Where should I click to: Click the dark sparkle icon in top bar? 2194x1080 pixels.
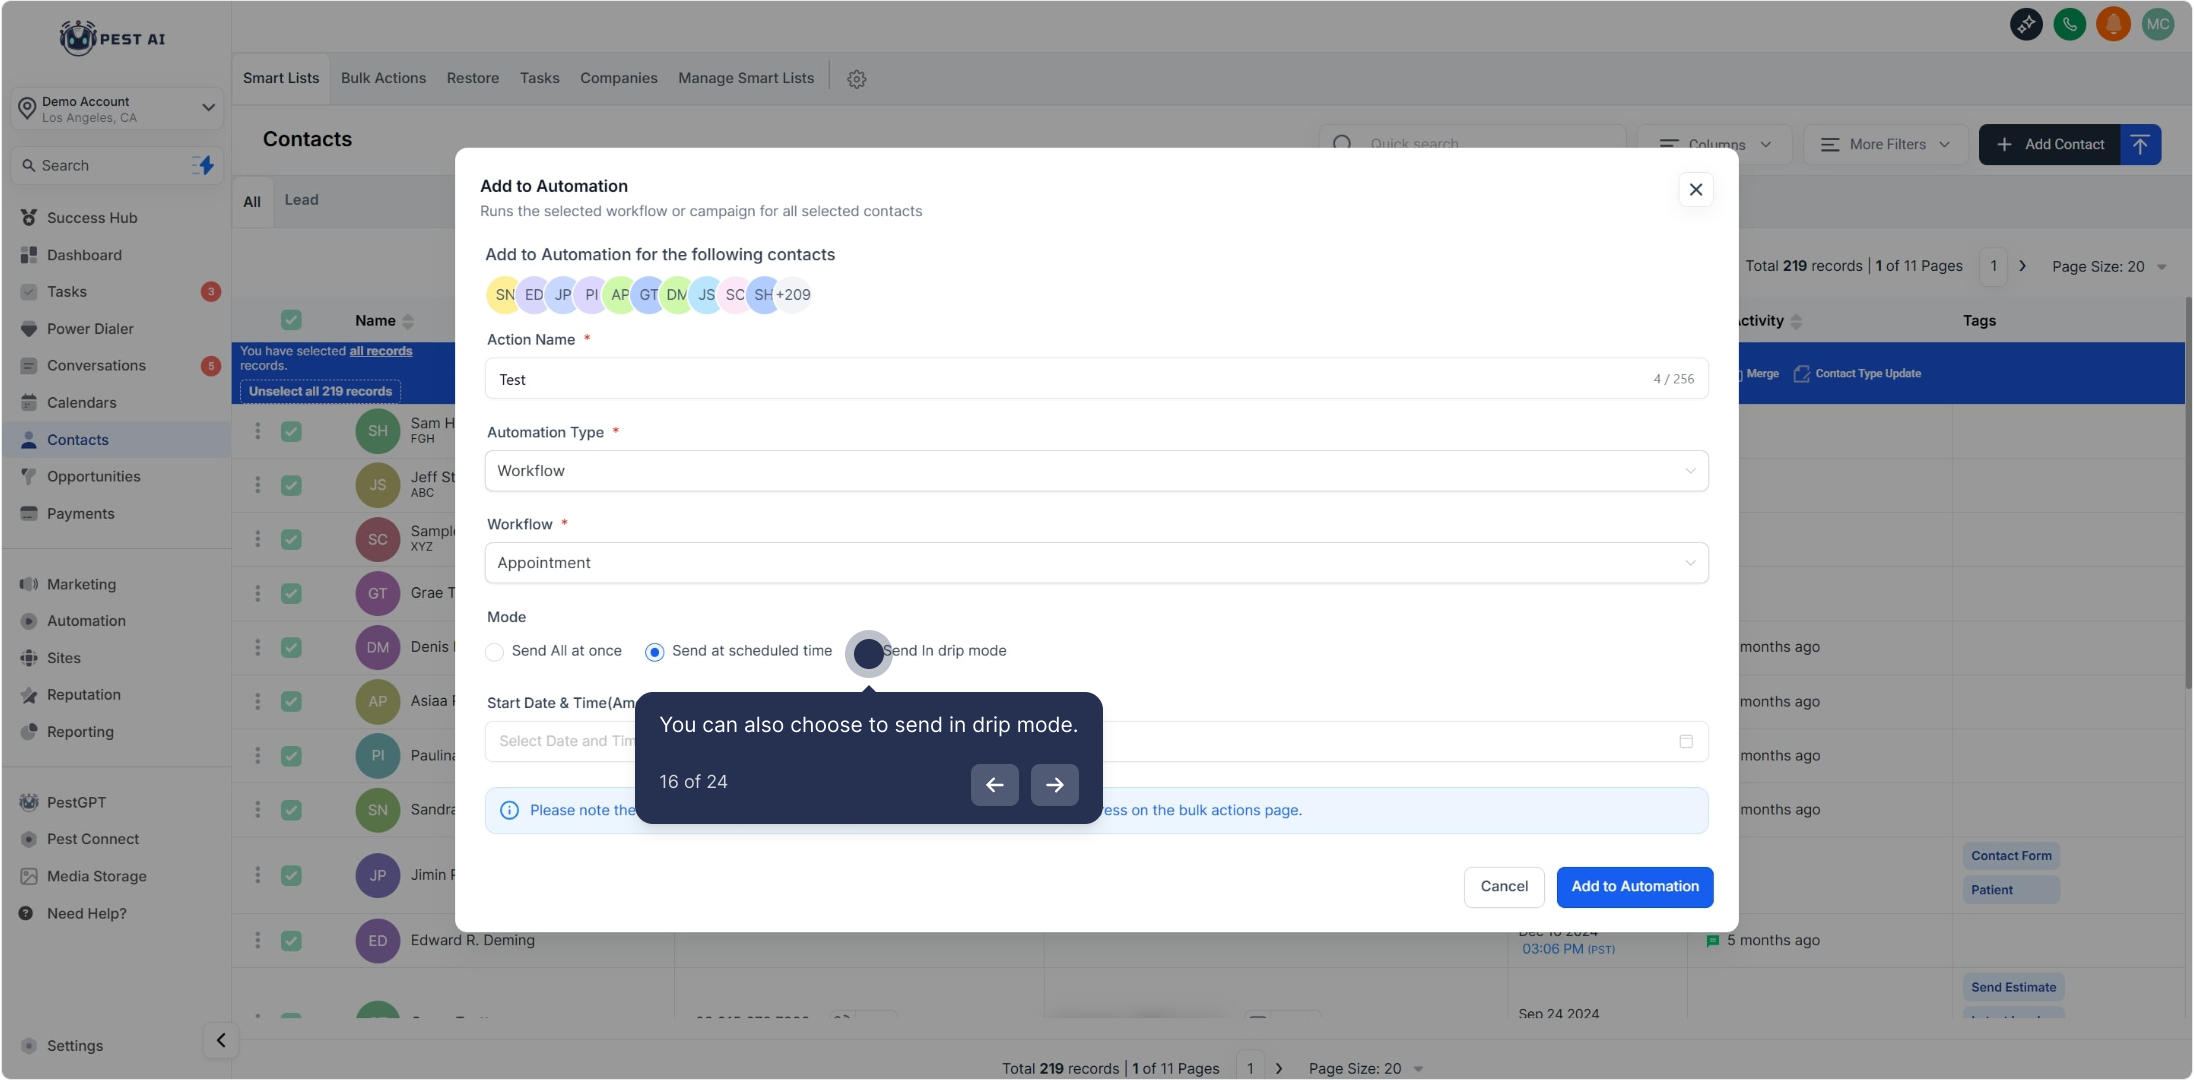tap(2026, 24)
